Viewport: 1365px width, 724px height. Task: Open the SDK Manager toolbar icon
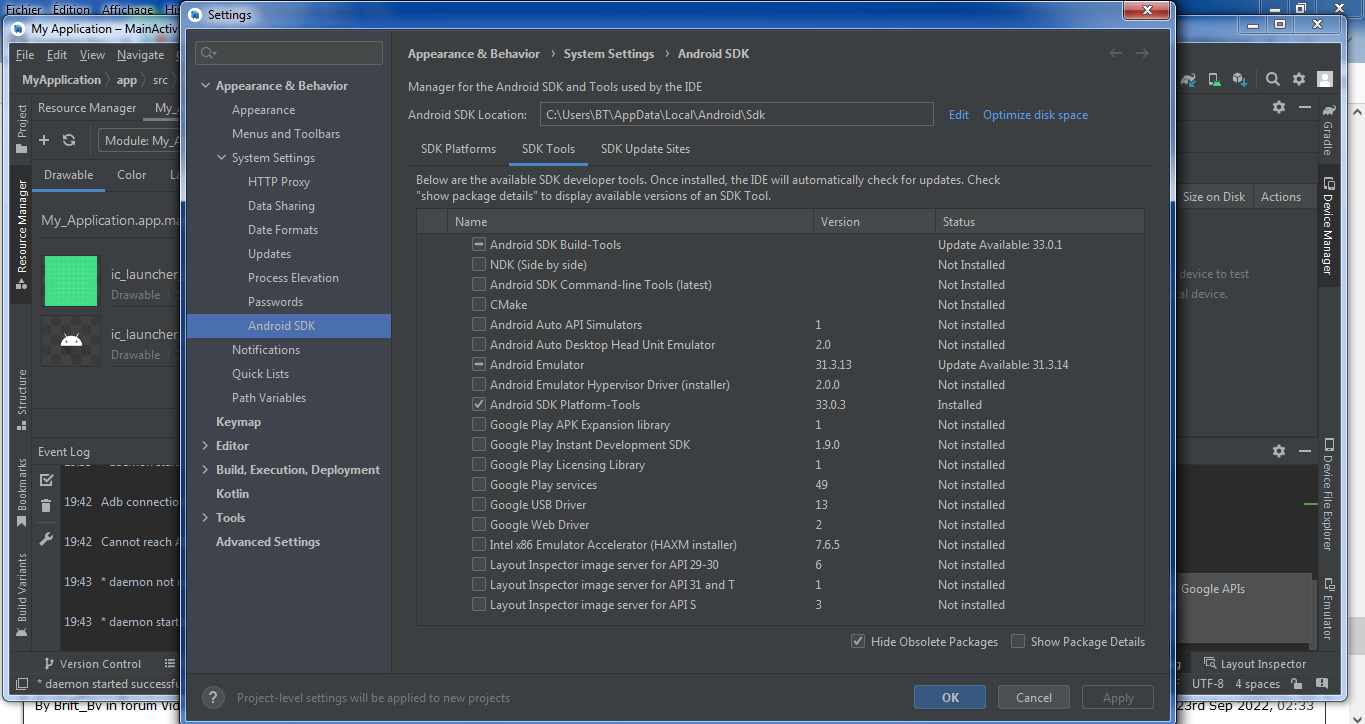[1239, 79]
